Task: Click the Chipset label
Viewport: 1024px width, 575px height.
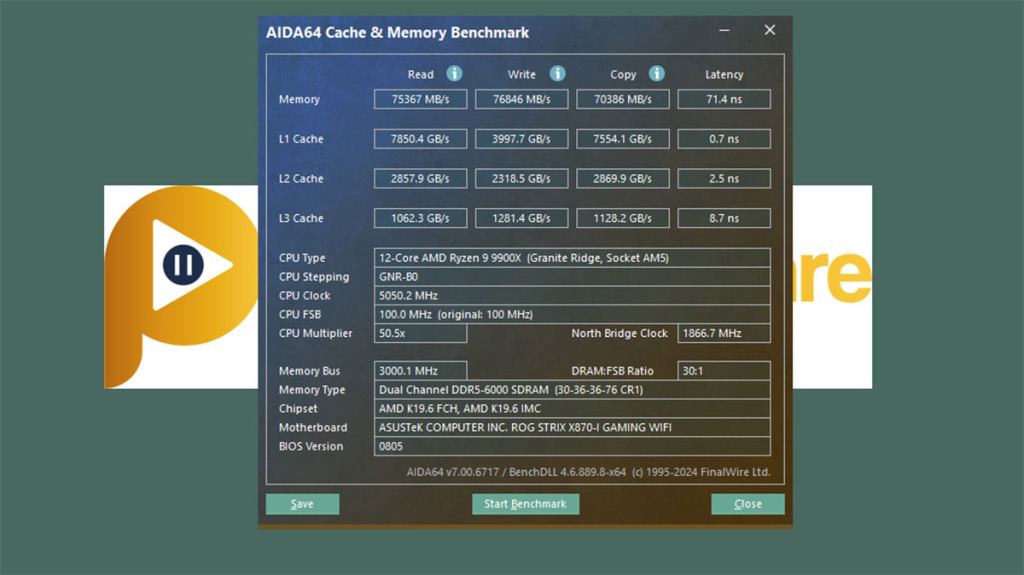Action: [x=298, y=408]
